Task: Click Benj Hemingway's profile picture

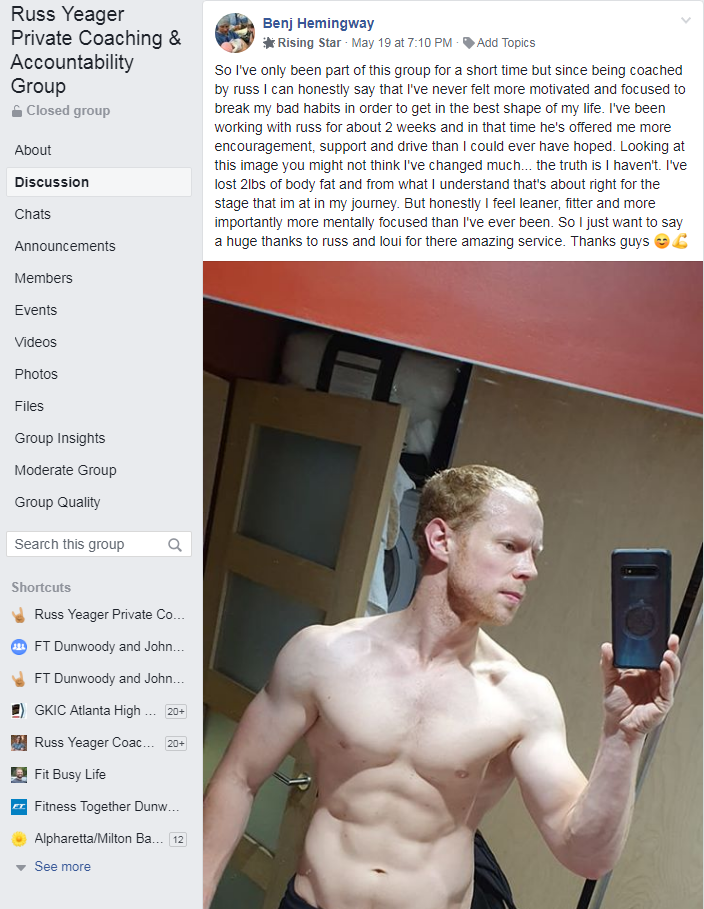Action: tap(235, 32)
